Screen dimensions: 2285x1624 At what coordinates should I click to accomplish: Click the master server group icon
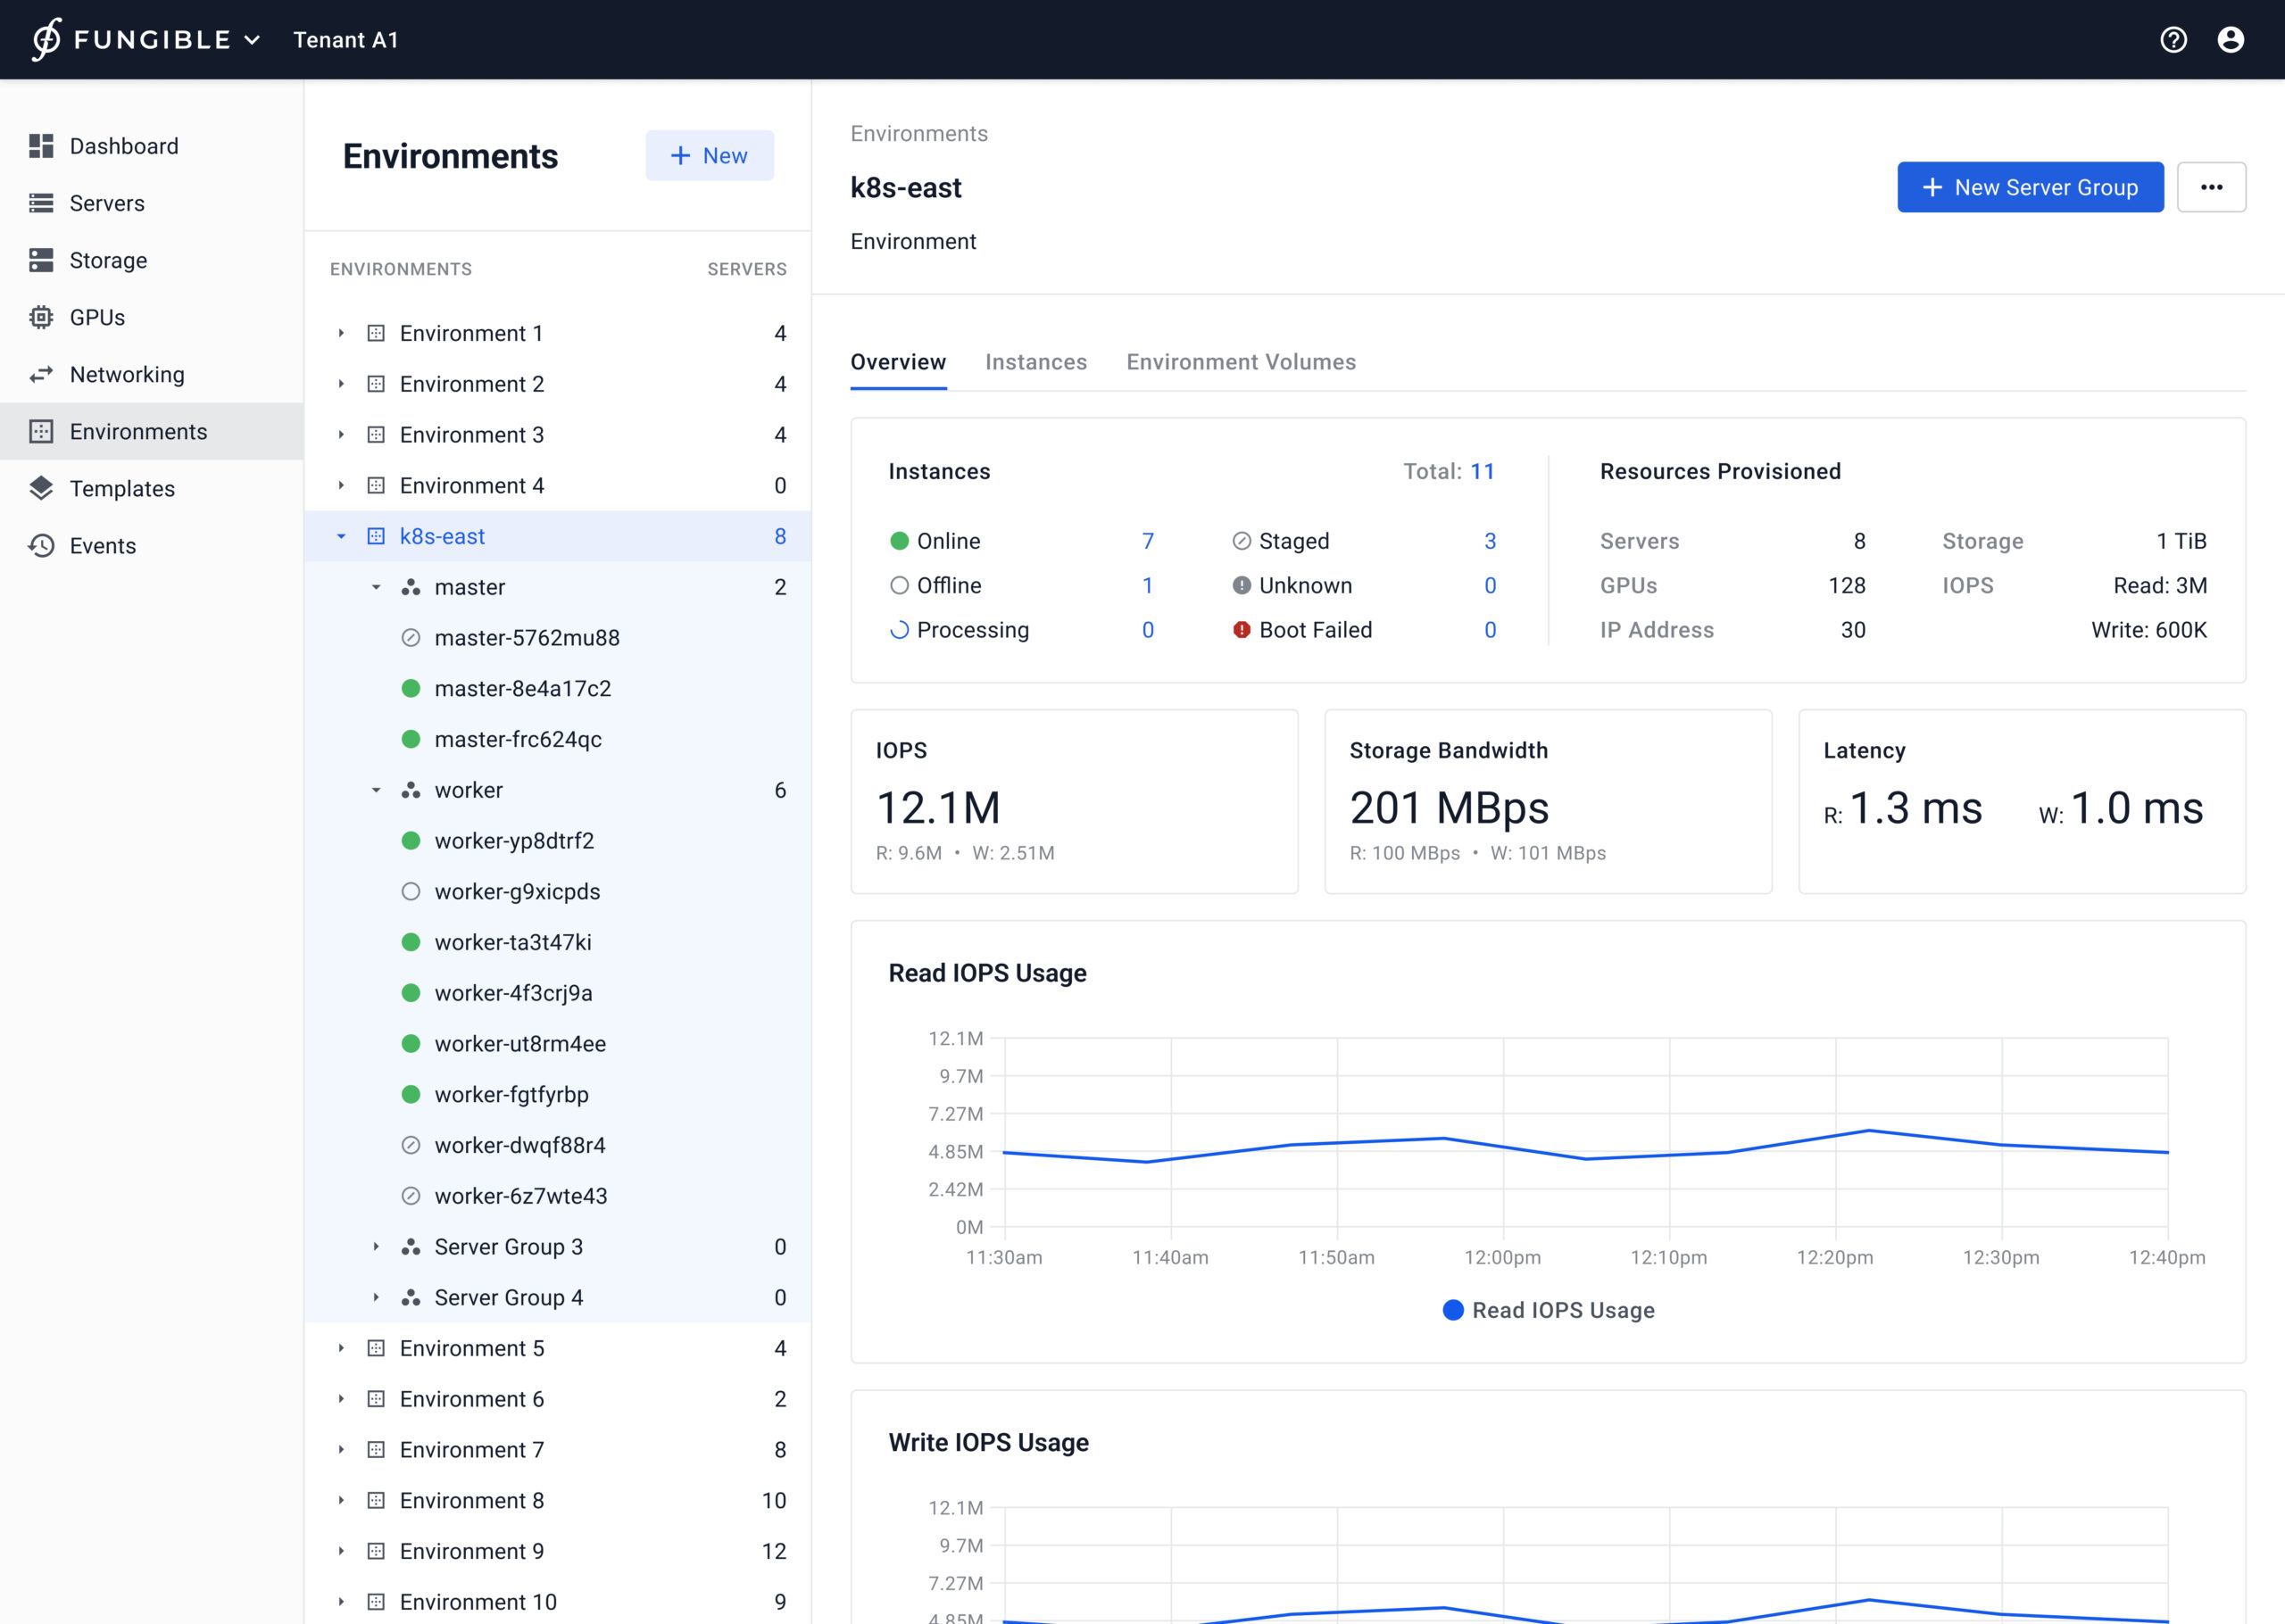pyautogui.click(x=410, y=587)
